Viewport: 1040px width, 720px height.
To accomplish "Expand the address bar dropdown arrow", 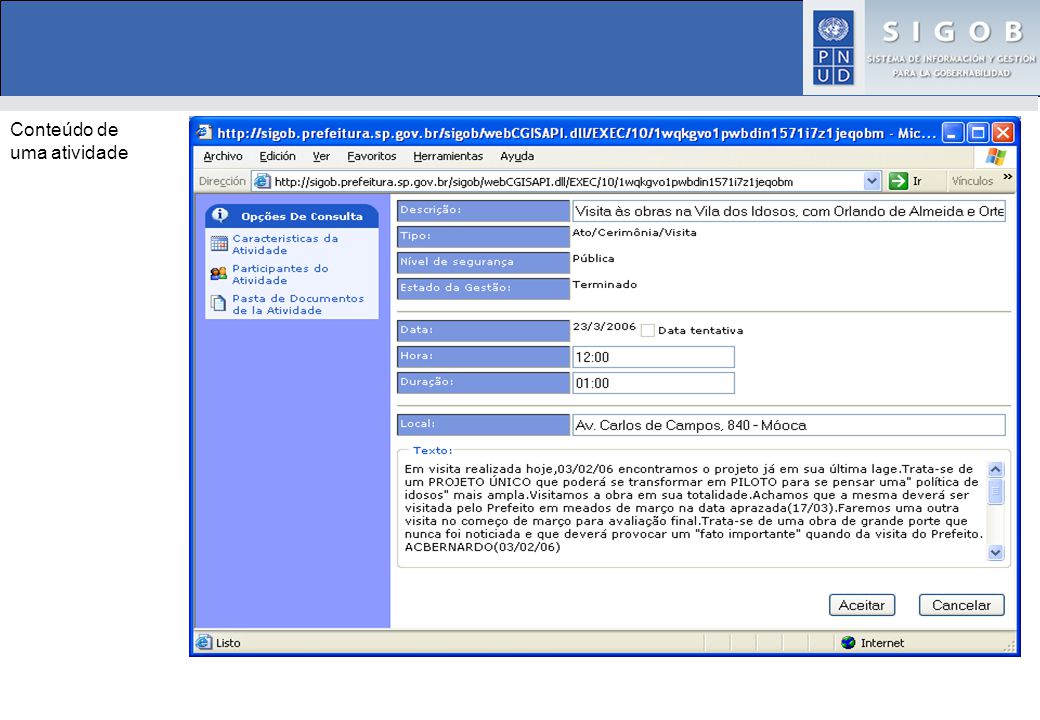I will [x=872, y=181].
